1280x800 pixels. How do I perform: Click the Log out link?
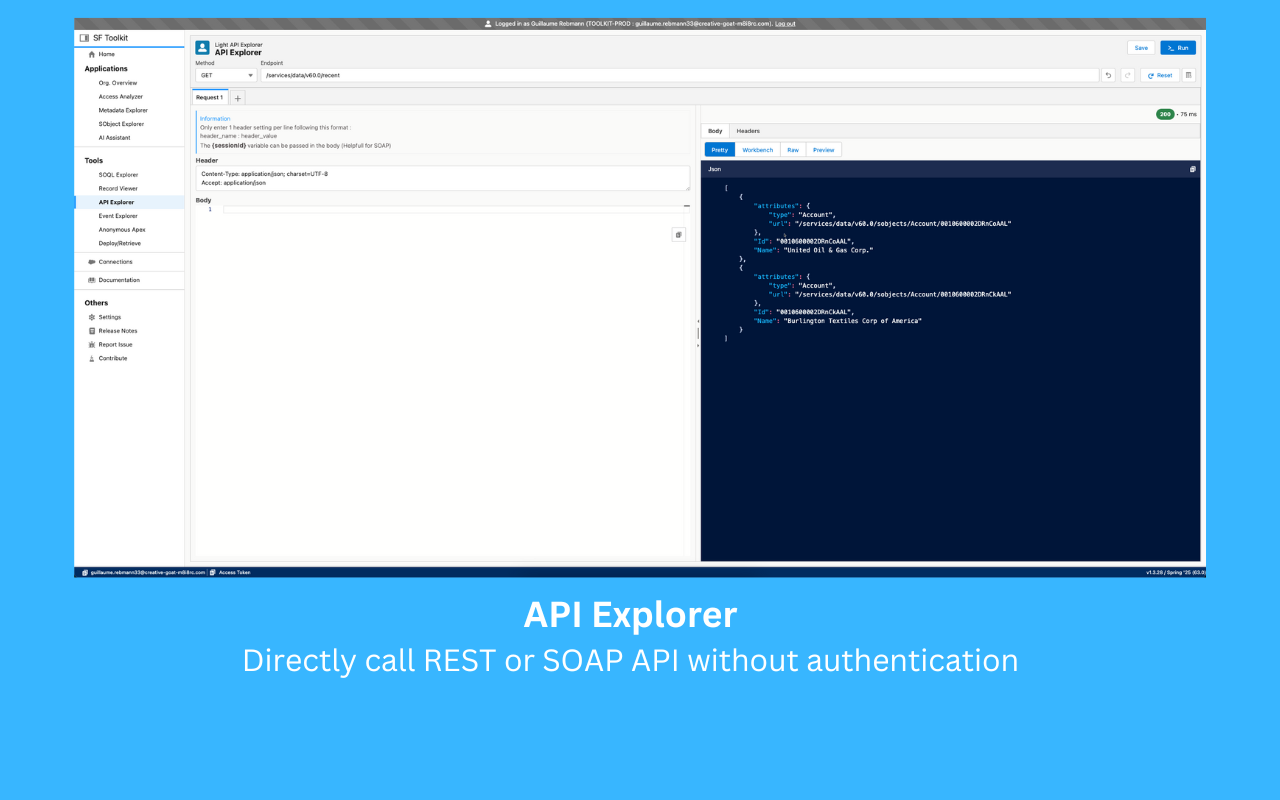point(784,23)
